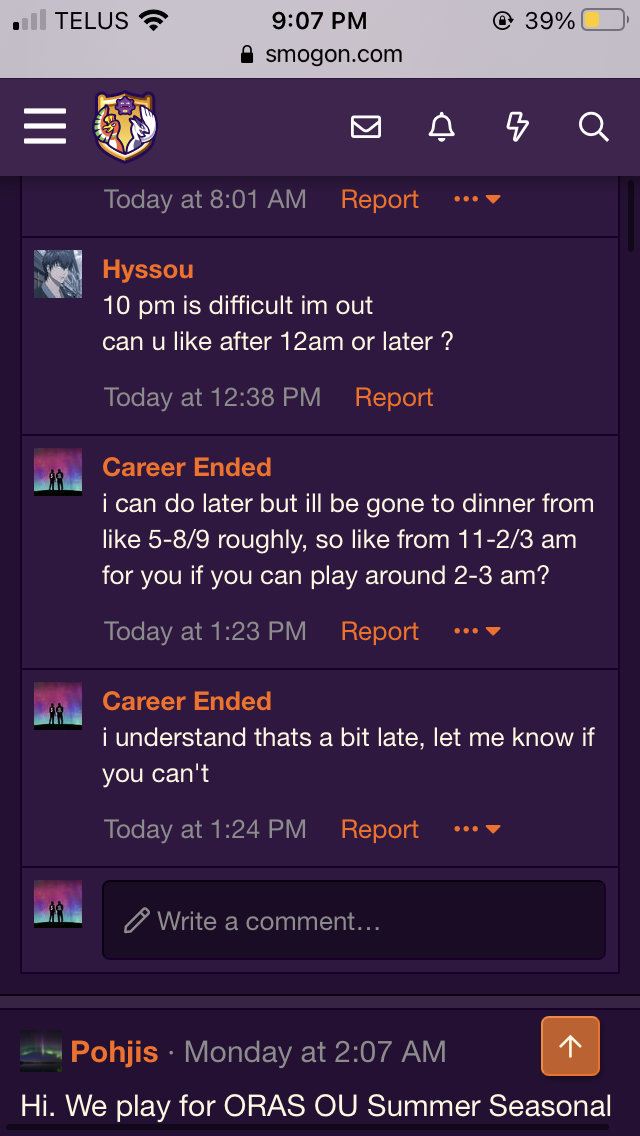
Task: Open Hyssou's profile name link
Action: [x=148, y=270]
